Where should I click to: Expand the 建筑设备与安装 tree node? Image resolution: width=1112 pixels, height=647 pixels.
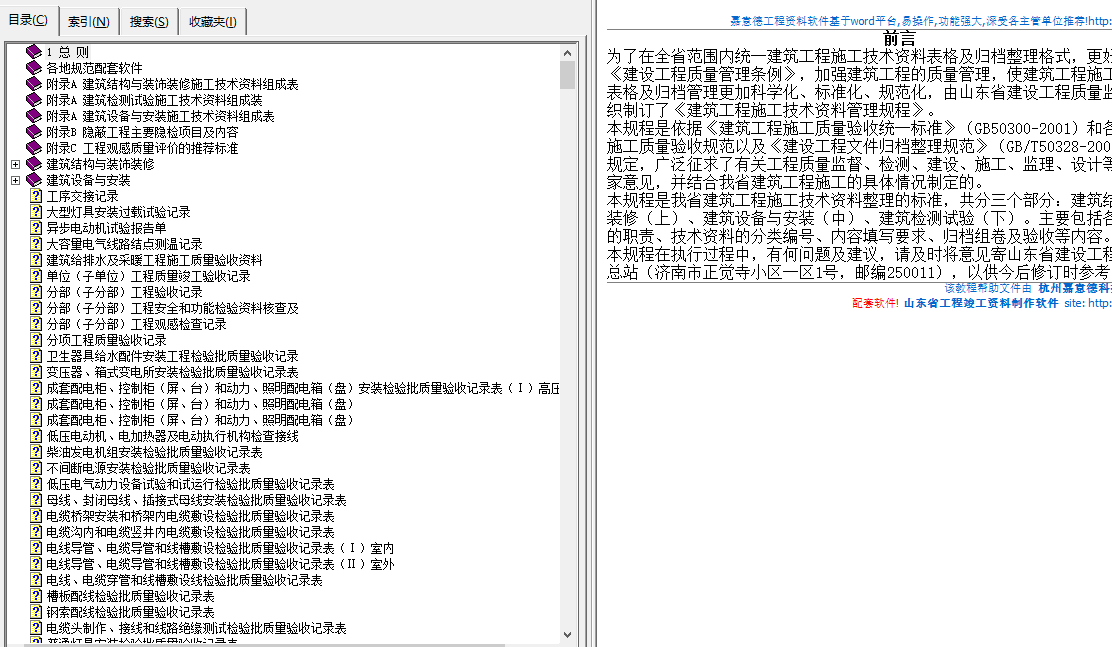(15, 180)
